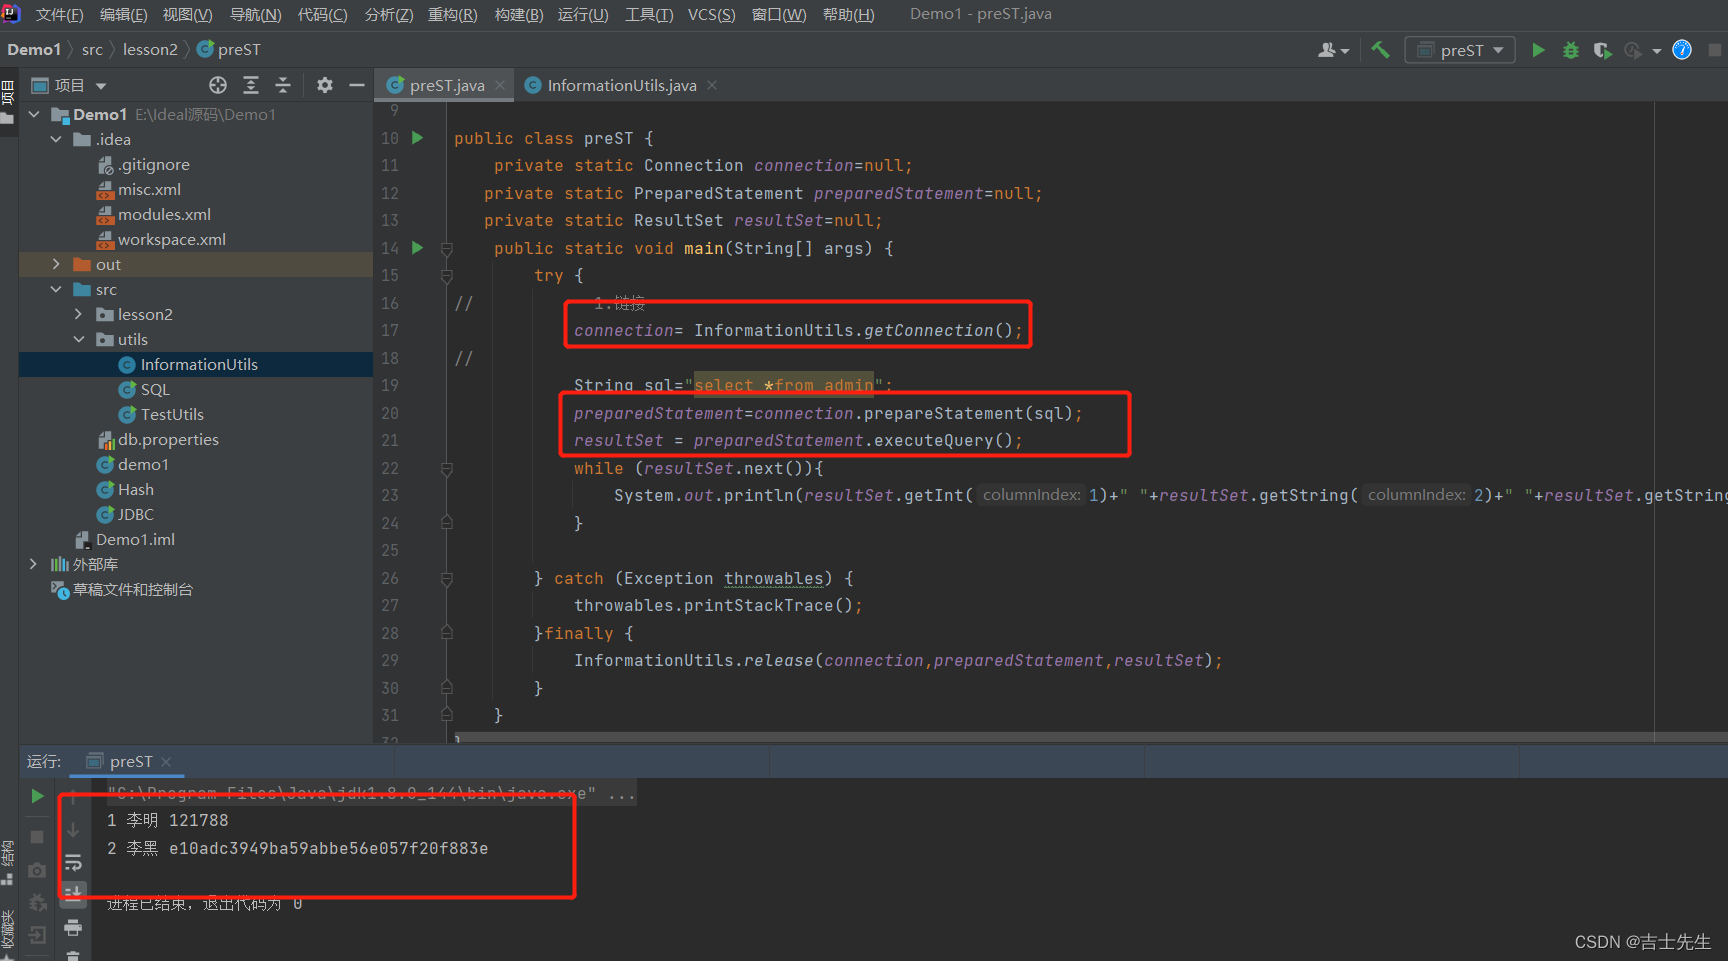Image resolution: width=1728 pixels, height=961 pixels.
Task: Rerun preST in the run panel
Action: [x=37, y=796]
